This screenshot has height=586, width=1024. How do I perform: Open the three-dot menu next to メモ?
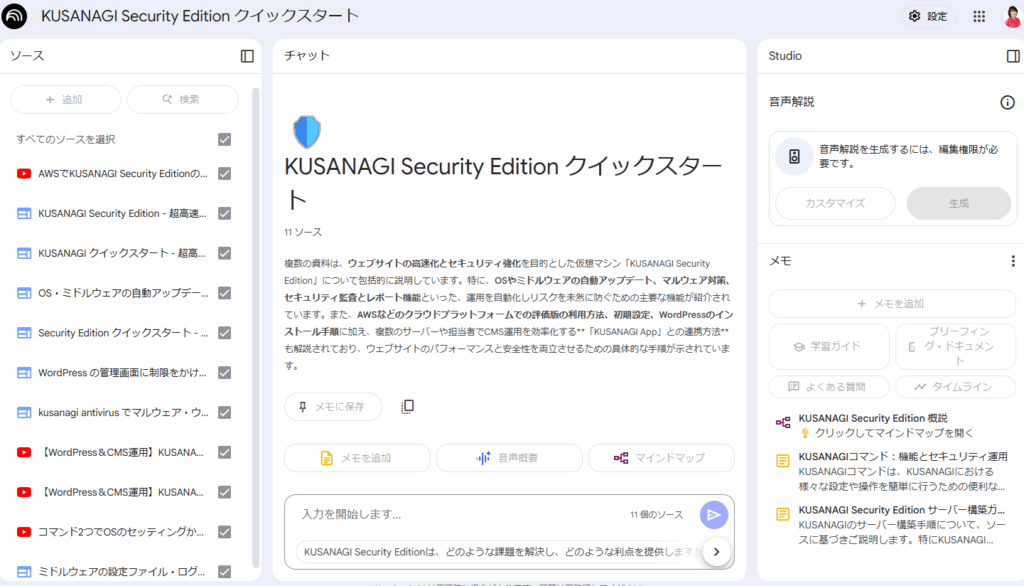[x=1013, y=261]
